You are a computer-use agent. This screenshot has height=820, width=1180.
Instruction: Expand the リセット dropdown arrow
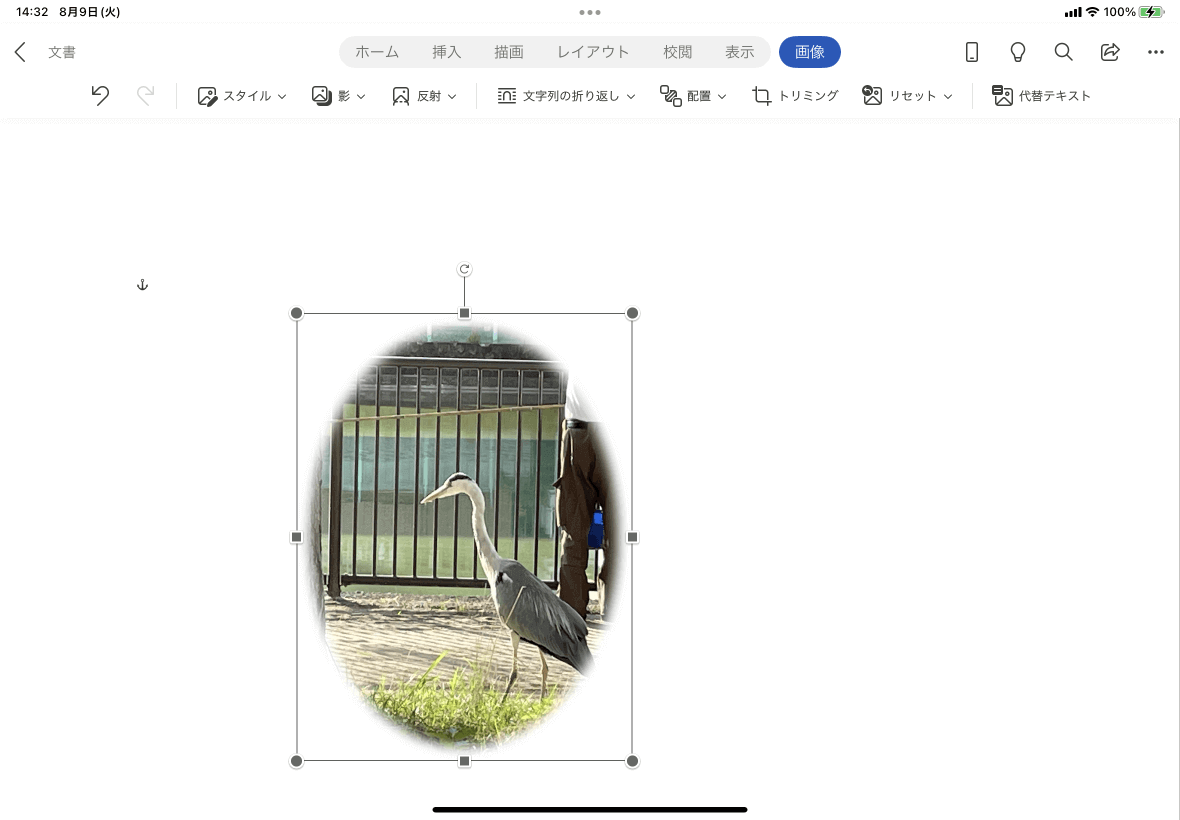click(948, 97)
